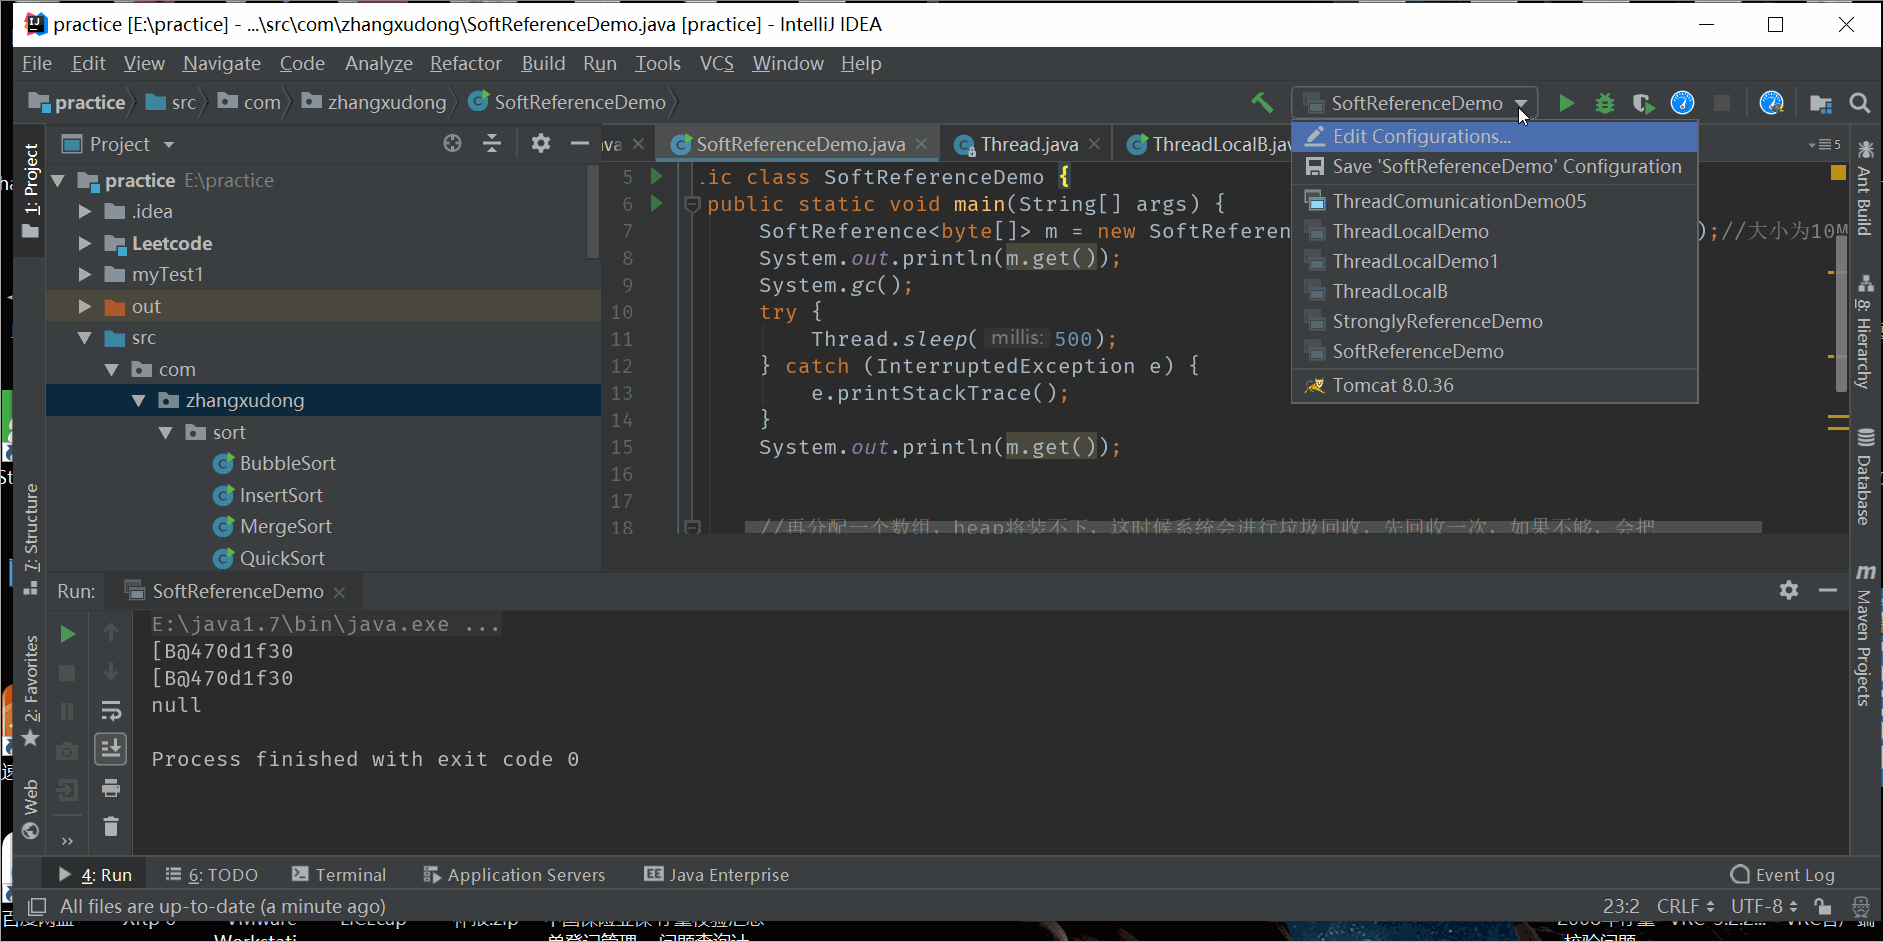Expand the Leetcode module

pyautogui.click(x=85, y=243)
